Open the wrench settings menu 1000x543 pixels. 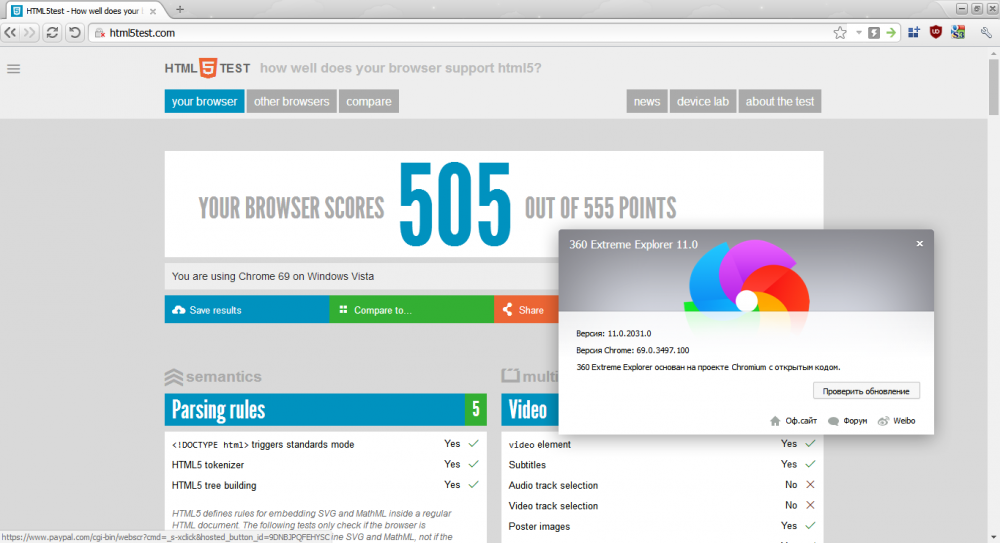(x=986, y=33)
